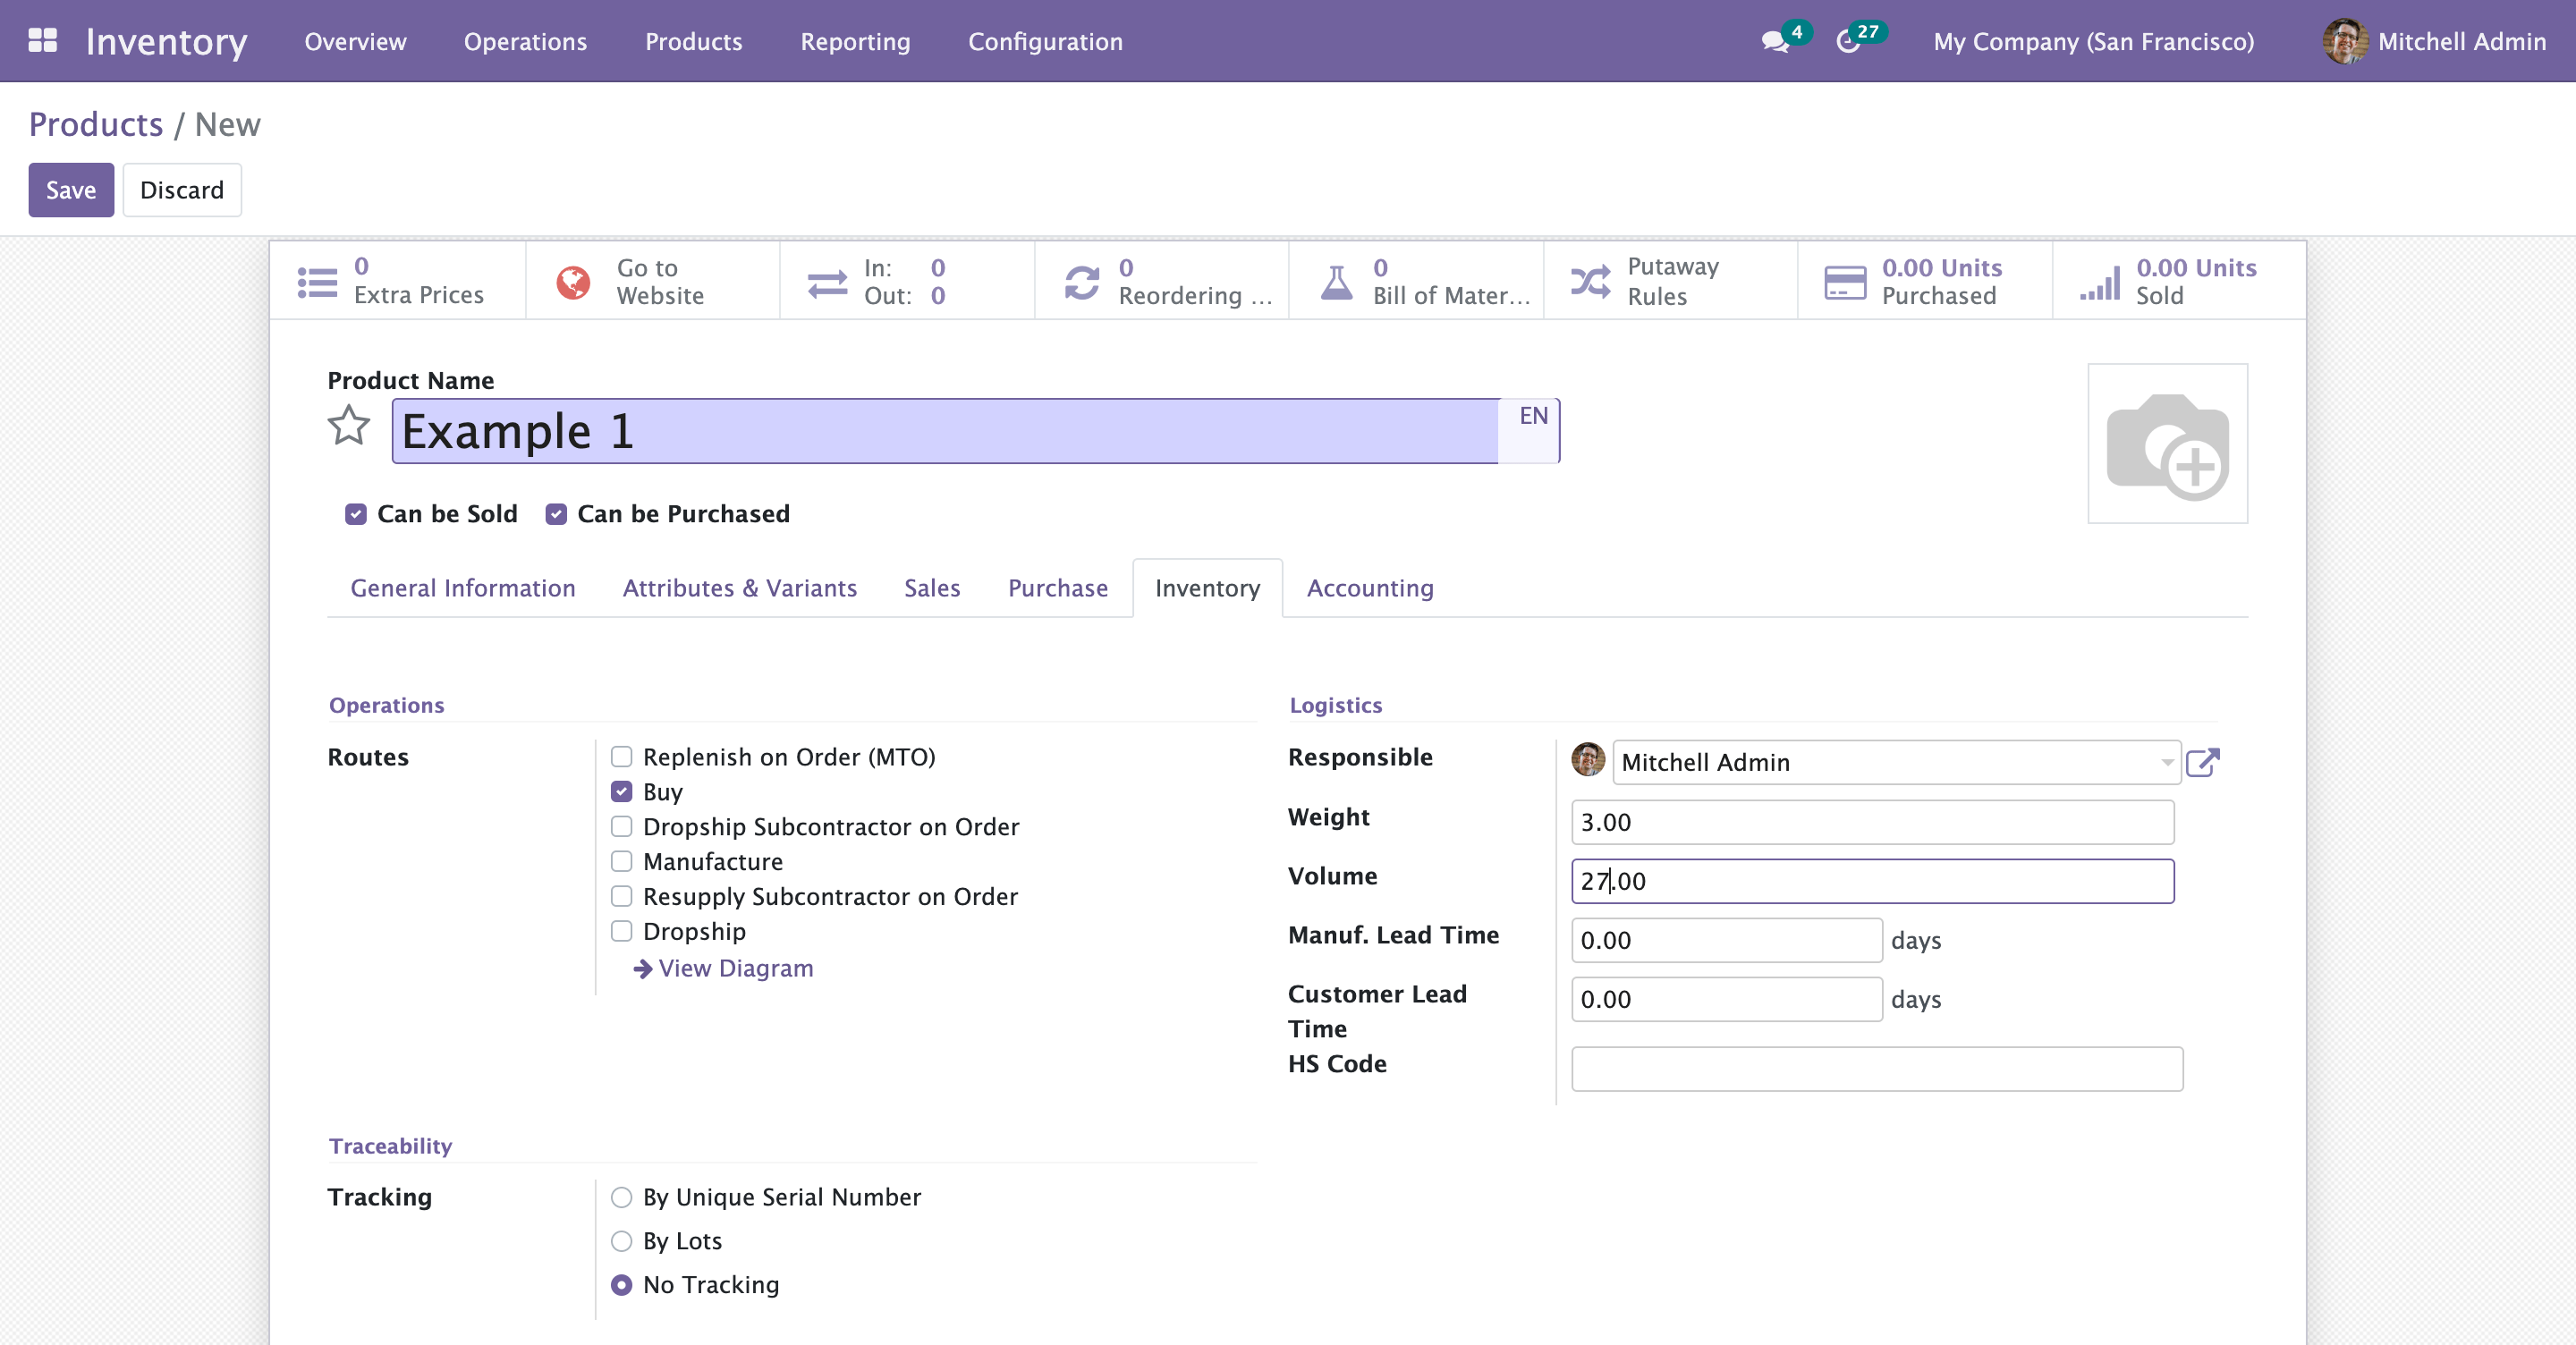This screenshot has width=2576, height=1345.
Task: Click the product image upload placeholder
Action: click(2167, 443)
